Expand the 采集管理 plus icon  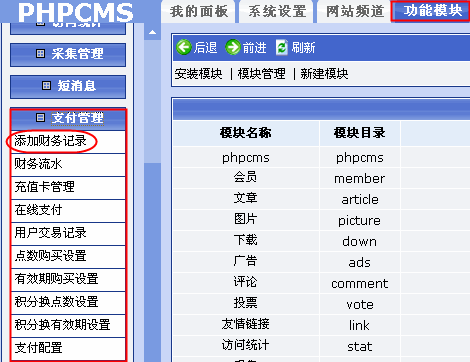(x=40, y=53)
